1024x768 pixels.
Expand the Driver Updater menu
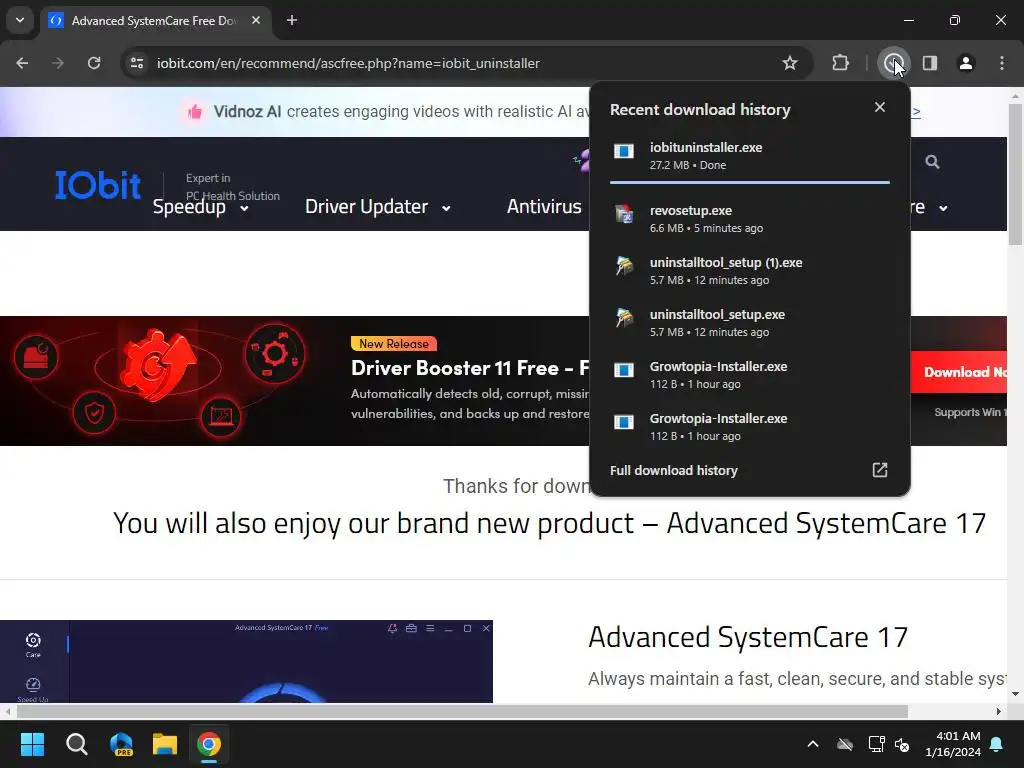coord(377,207)
